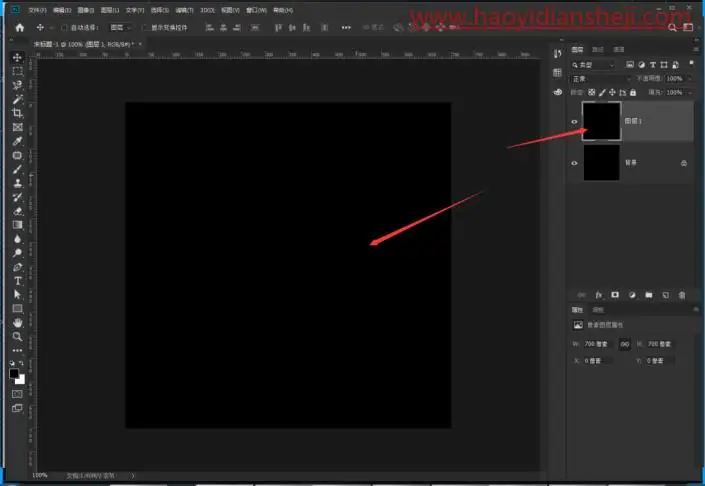Viewport: 705px width, 486px height.
Task: Create new group folder button
Action: [x=648, y=295]
